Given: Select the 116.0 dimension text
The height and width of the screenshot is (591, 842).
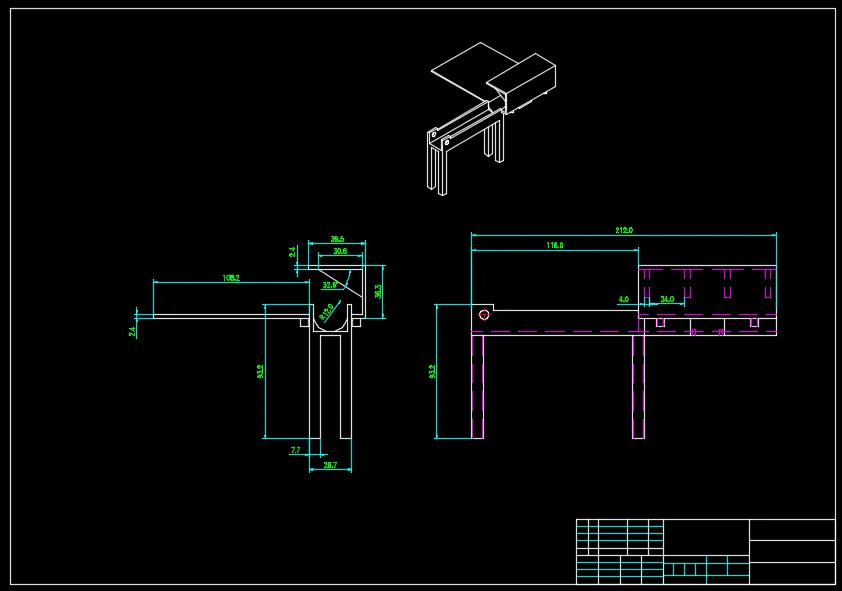Looking at the screenshot, I should pyautogui.click(x=555, y=245).
